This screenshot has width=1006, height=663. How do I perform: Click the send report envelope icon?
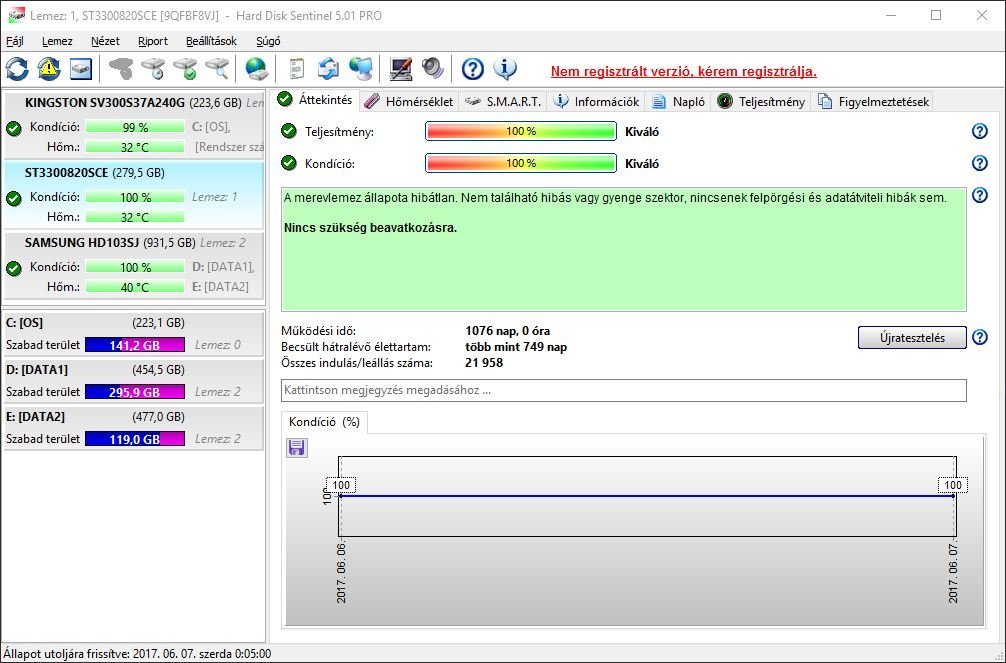(328, 69)
